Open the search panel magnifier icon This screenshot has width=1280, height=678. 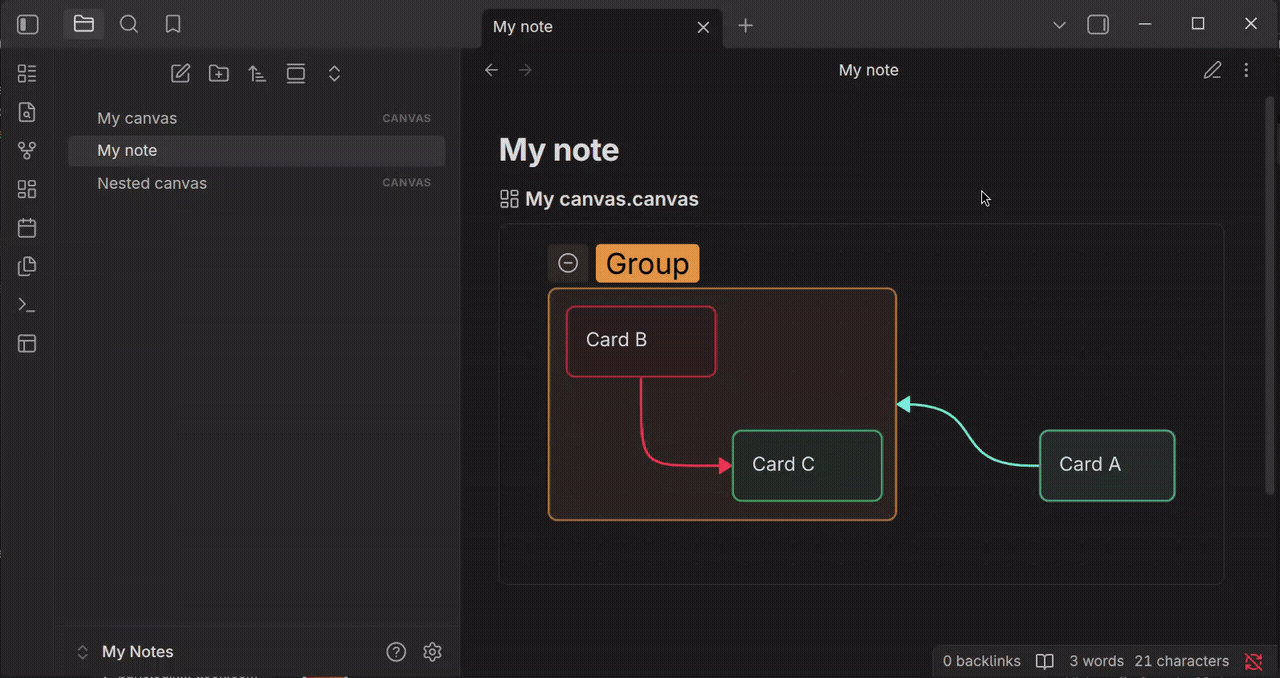tap(129, 24)
